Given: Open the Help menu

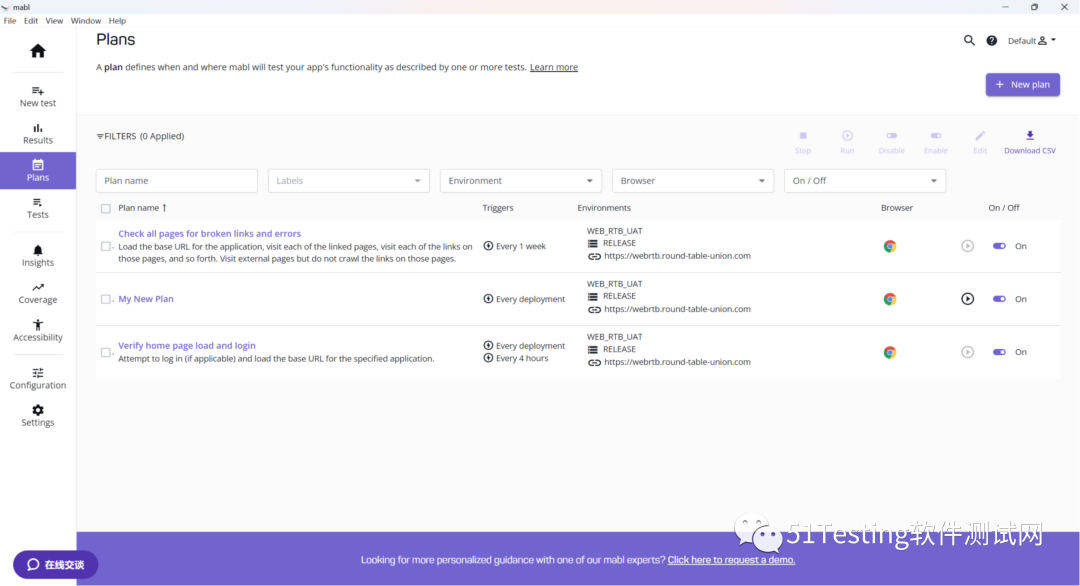Looking at the screenshot, I should pyautogui.click(x=117, y=21).
